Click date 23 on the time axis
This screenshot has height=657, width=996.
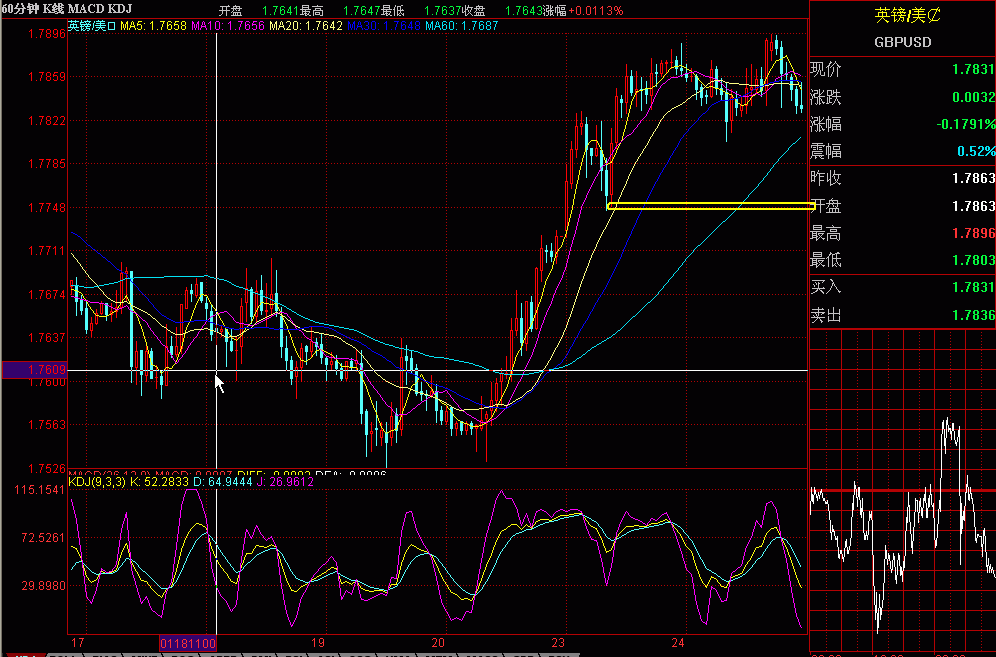tap(558, 642)
